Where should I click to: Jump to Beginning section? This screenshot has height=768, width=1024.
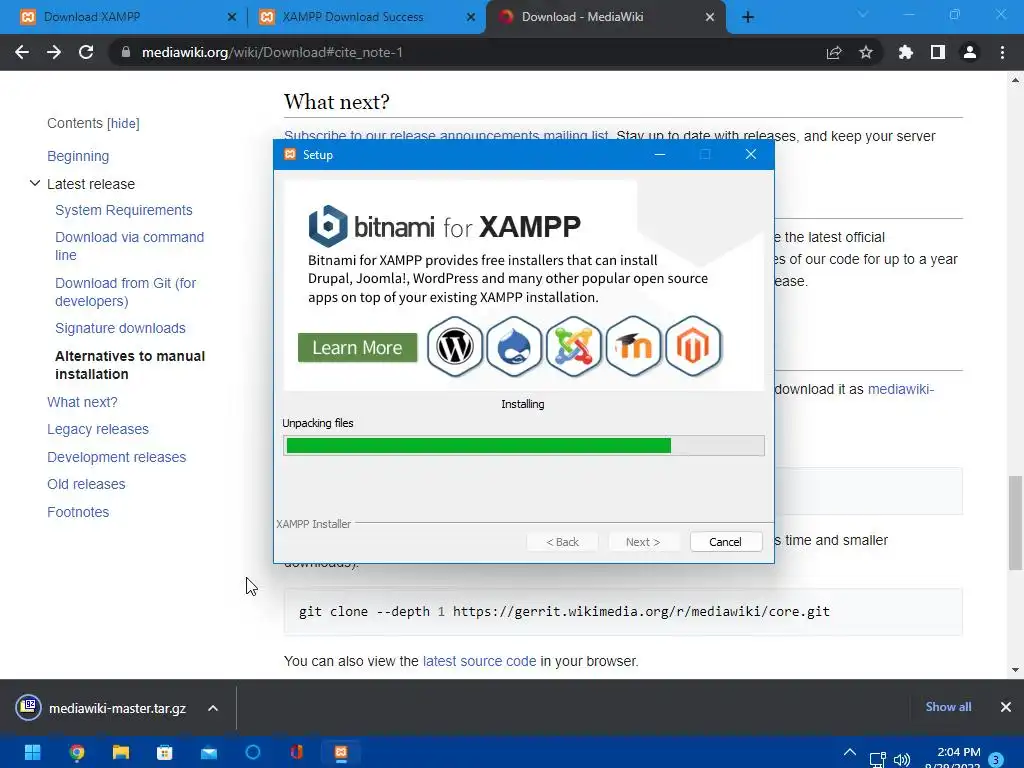[x=78, y=156]
